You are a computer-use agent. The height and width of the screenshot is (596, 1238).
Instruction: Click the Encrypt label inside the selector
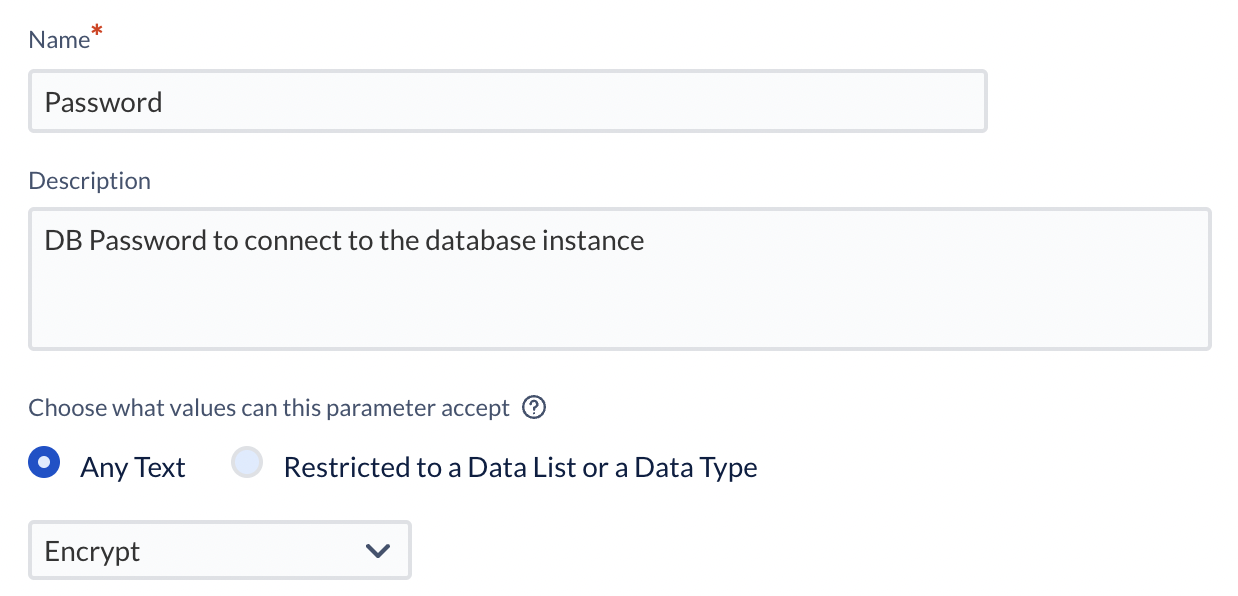click(91, 550)
